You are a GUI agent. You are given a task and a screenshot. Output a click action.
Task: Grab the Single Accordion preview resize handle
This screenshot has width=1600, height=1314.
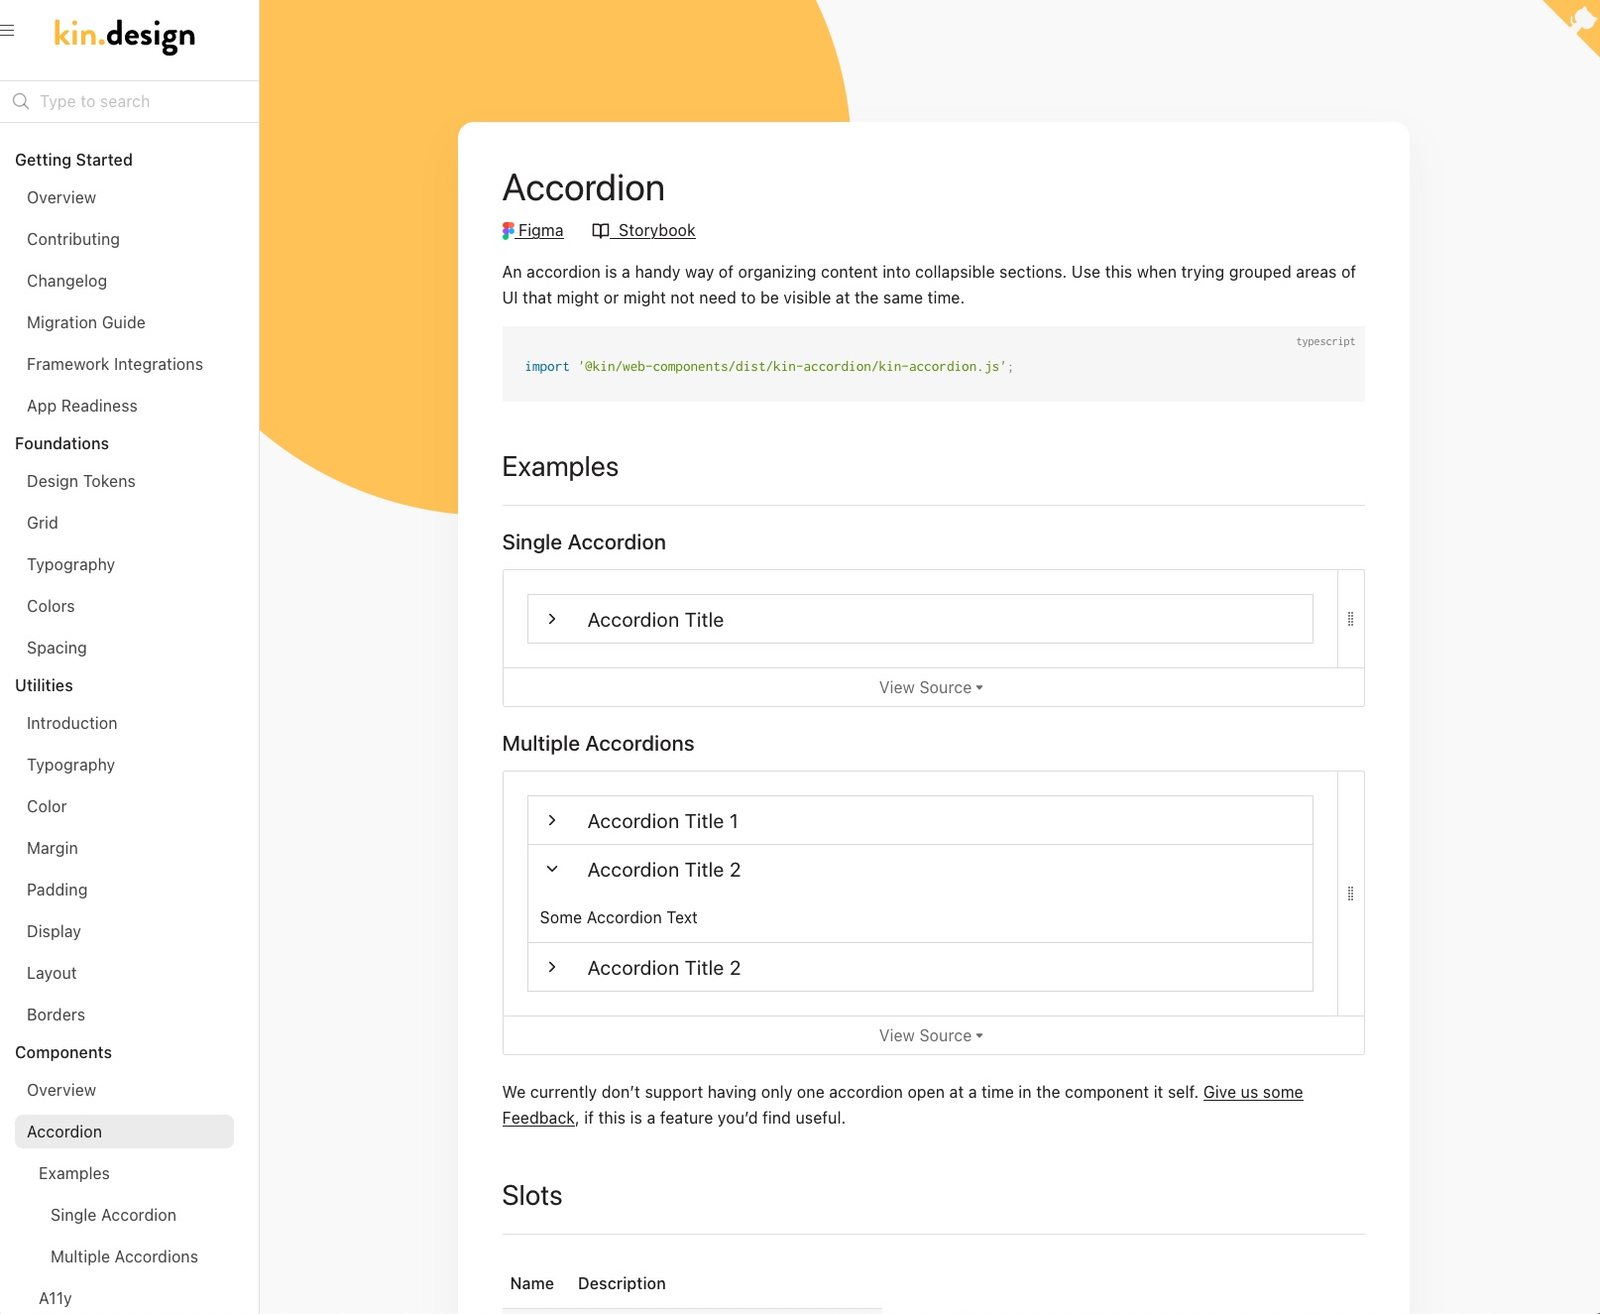[x=1350, y=619]
